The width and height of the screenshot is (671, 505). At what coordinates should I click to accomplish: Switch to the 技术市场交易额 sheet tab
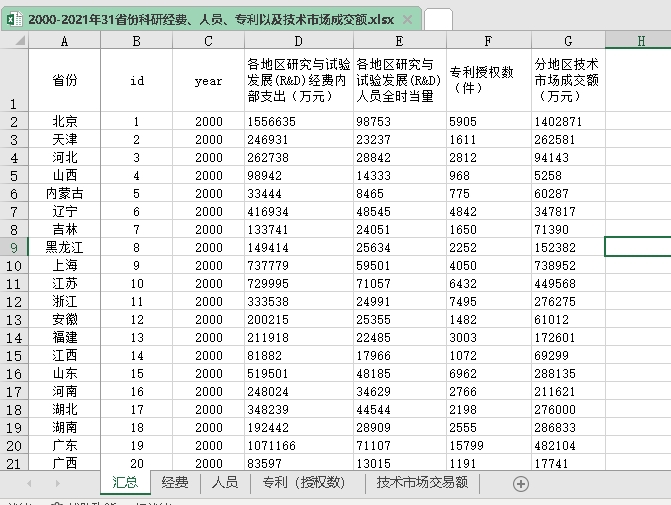(x=422, y=482)
